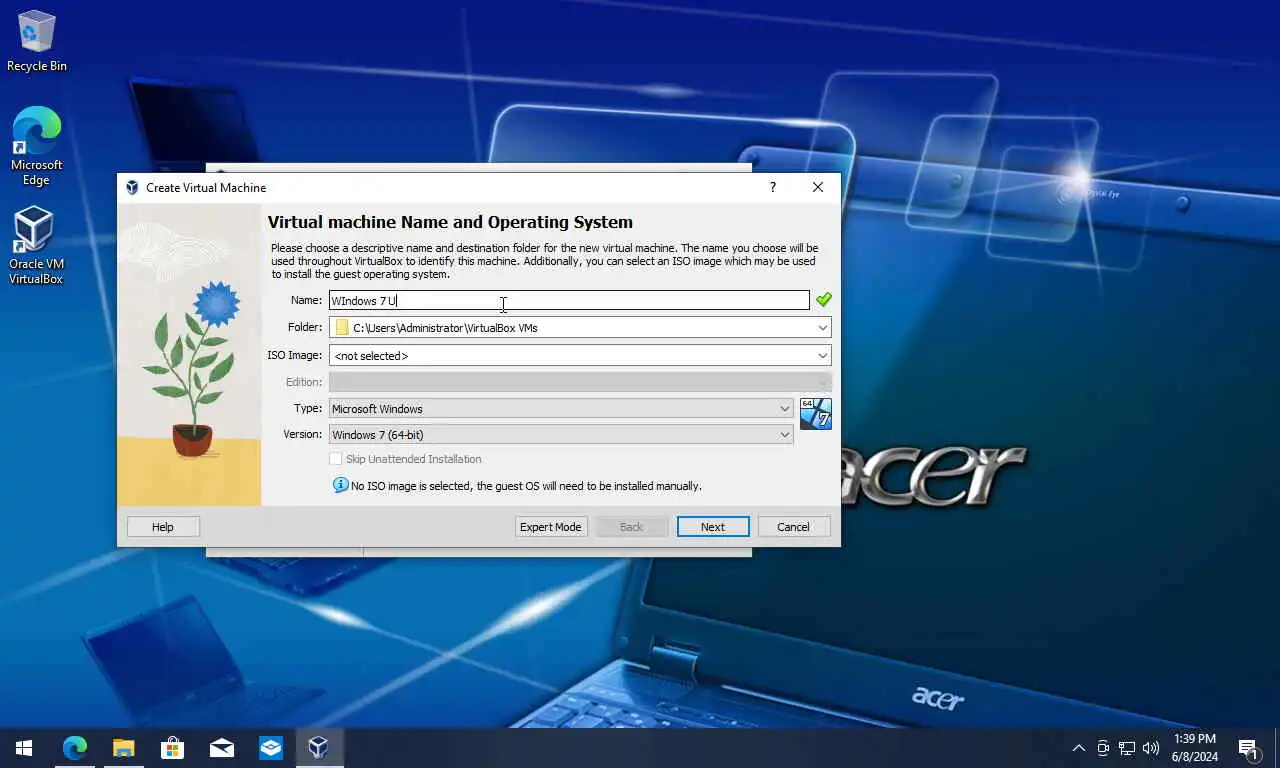Open the Windows Start menu
The width and height of the screenshot is (1280, 768).
tap(24, 747)
